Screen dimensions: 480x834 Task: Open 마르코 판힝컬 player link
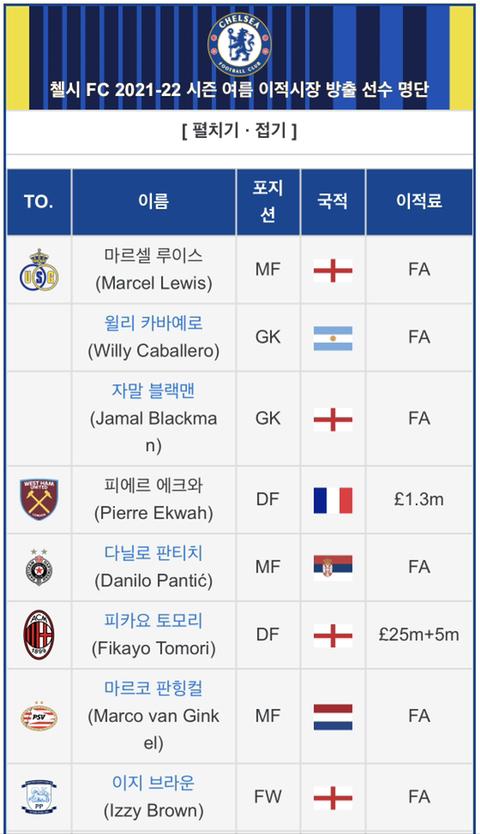pos(154,688)
